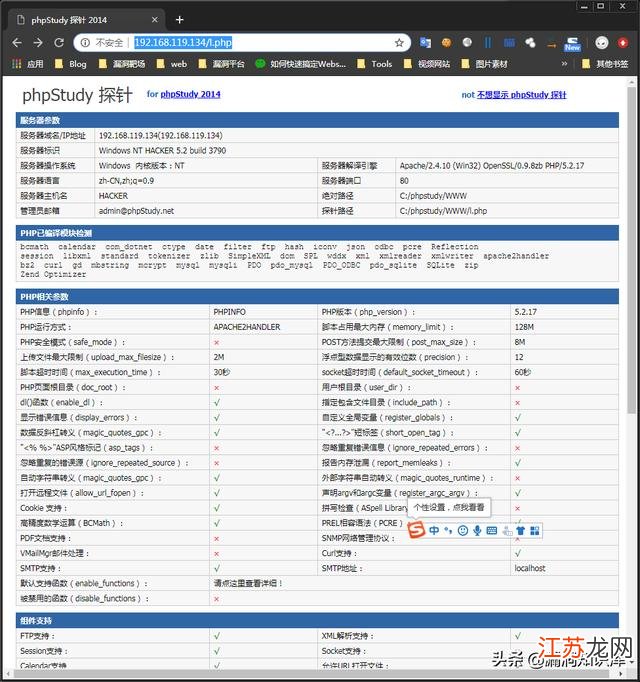Open the 漏洞靶场 bookmark folder
Viewport: 640px width, 682px height.
(122, 64)
